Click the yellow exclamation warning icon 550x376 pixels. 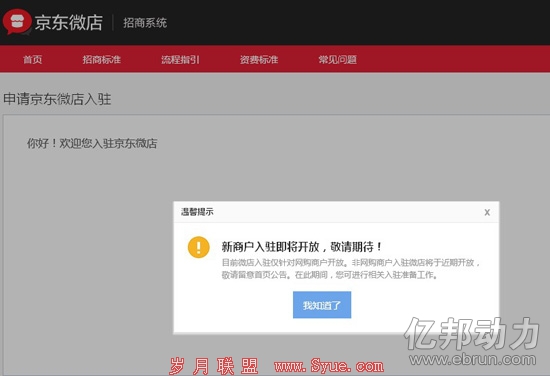tap(199, 247)
